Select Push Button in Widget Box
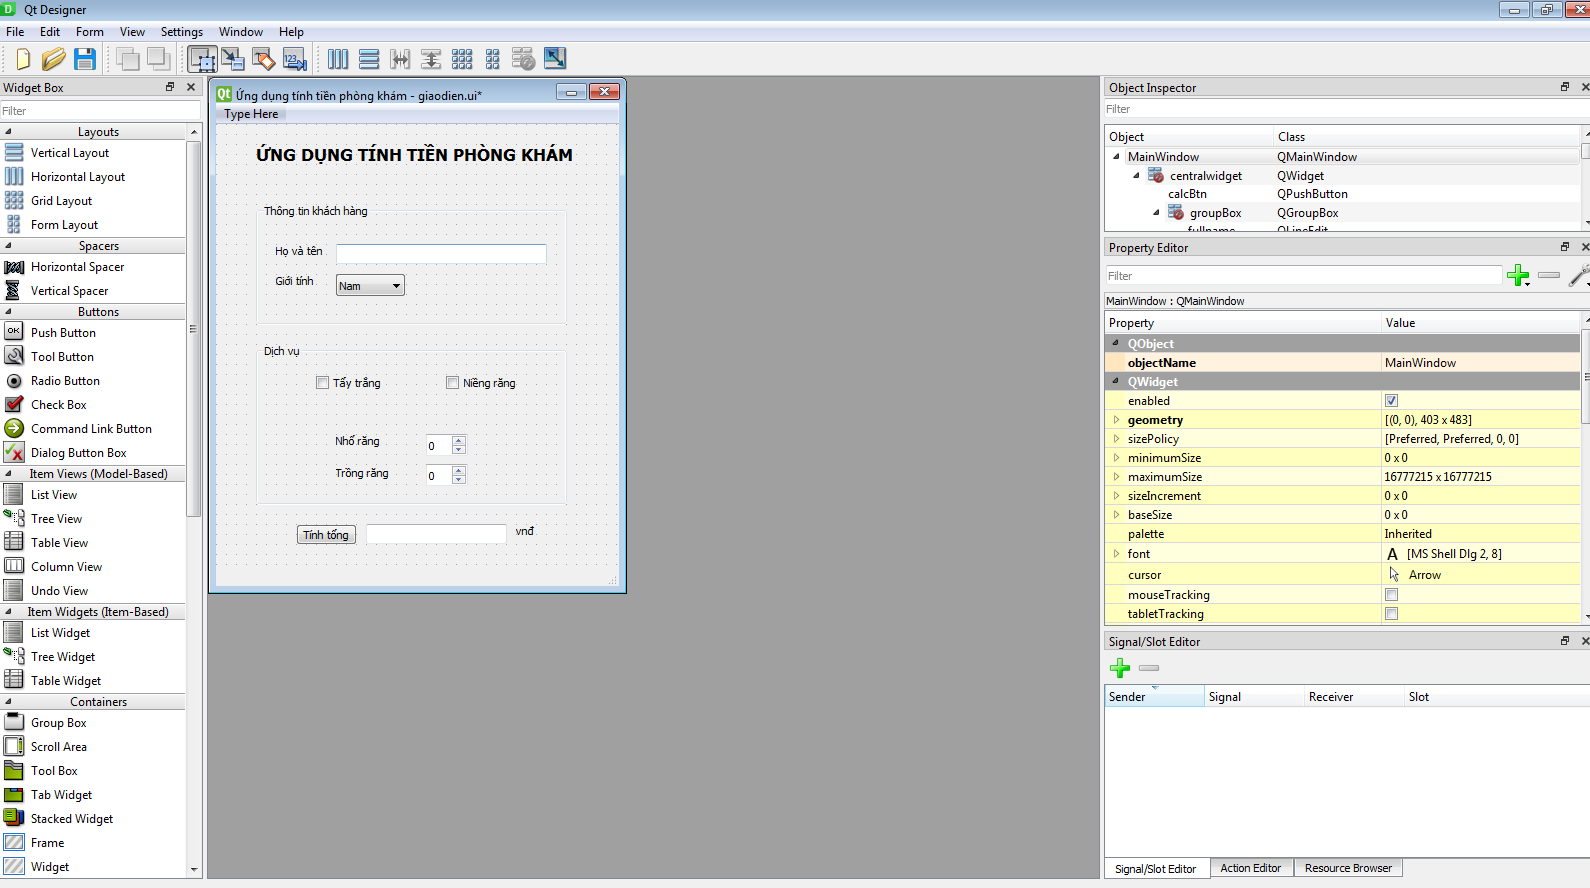The image size is (1590, 888). pos(63,333)
